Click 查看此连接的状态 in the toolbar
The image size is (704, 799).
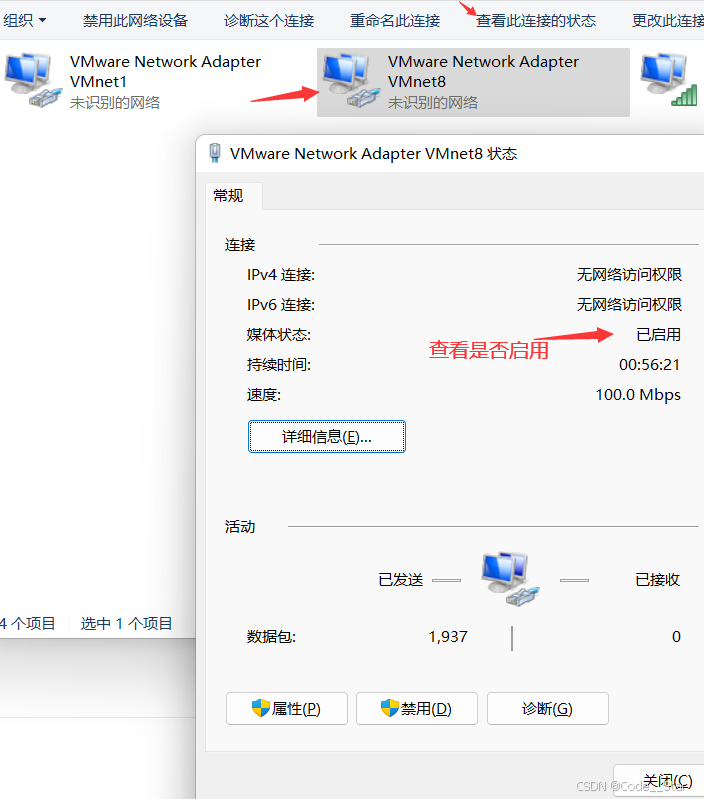point(536,20)
